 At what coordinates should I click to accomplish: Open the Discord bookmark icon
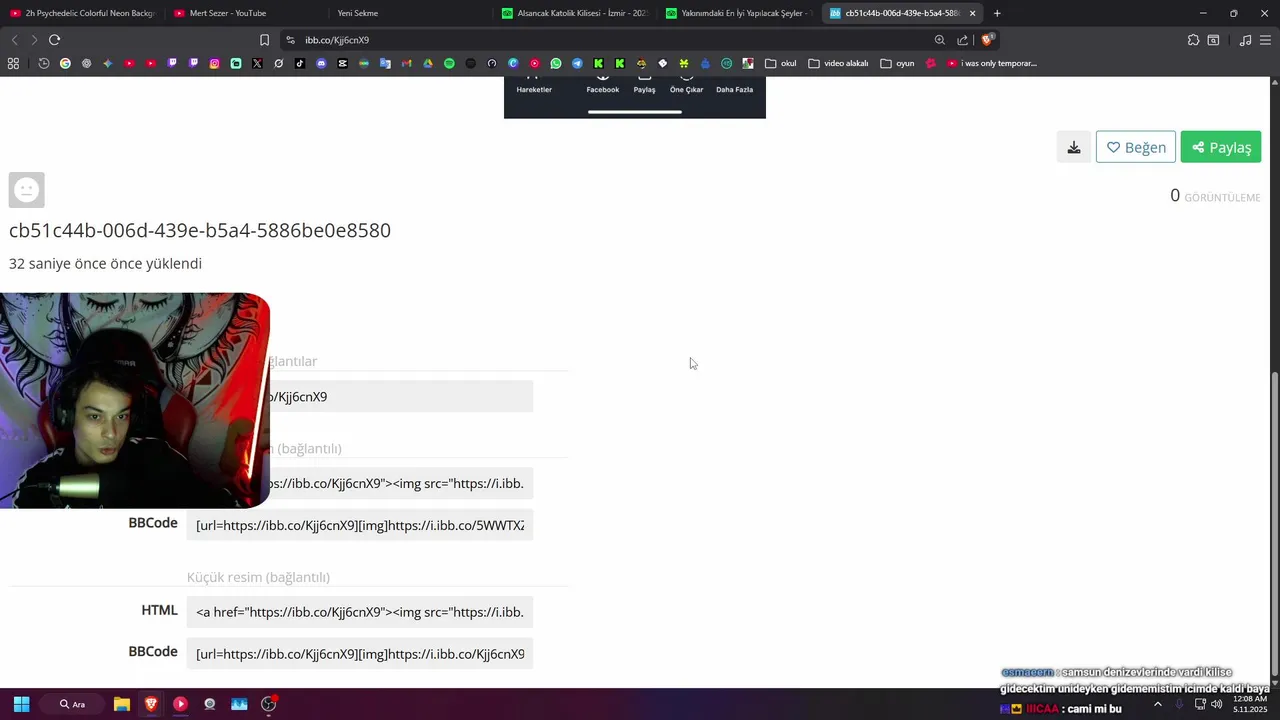[321, 63]
